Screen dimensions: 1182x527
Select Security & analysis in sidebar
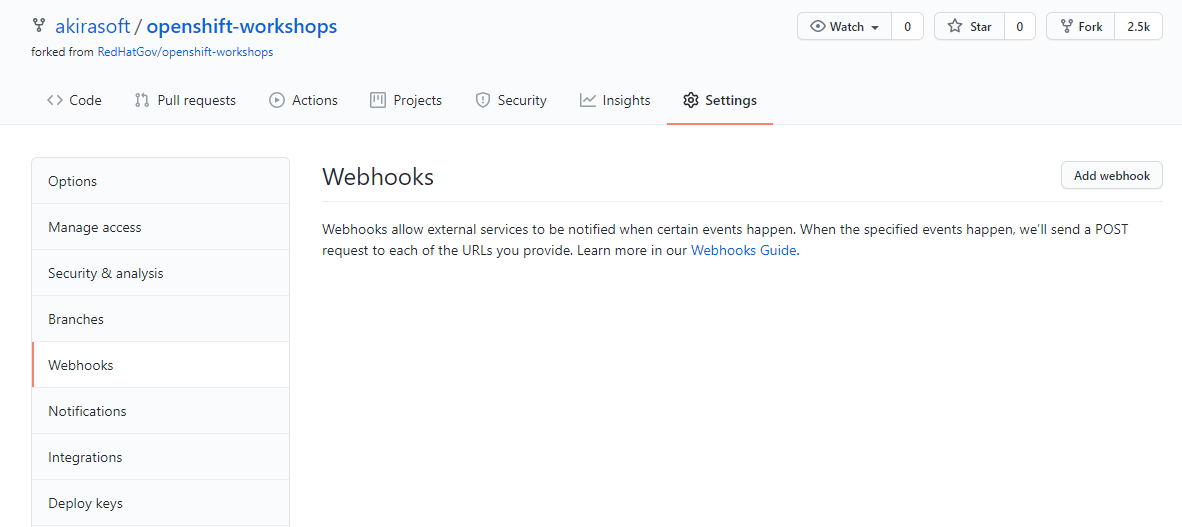[x=106, y=273]
